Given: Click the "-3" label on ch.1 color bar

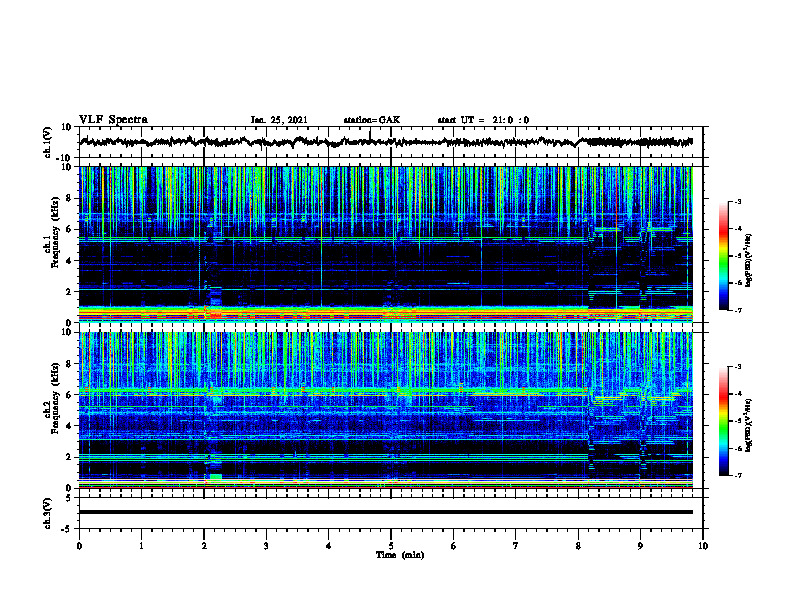Looking at the screenshot, I should coord(738,202).
